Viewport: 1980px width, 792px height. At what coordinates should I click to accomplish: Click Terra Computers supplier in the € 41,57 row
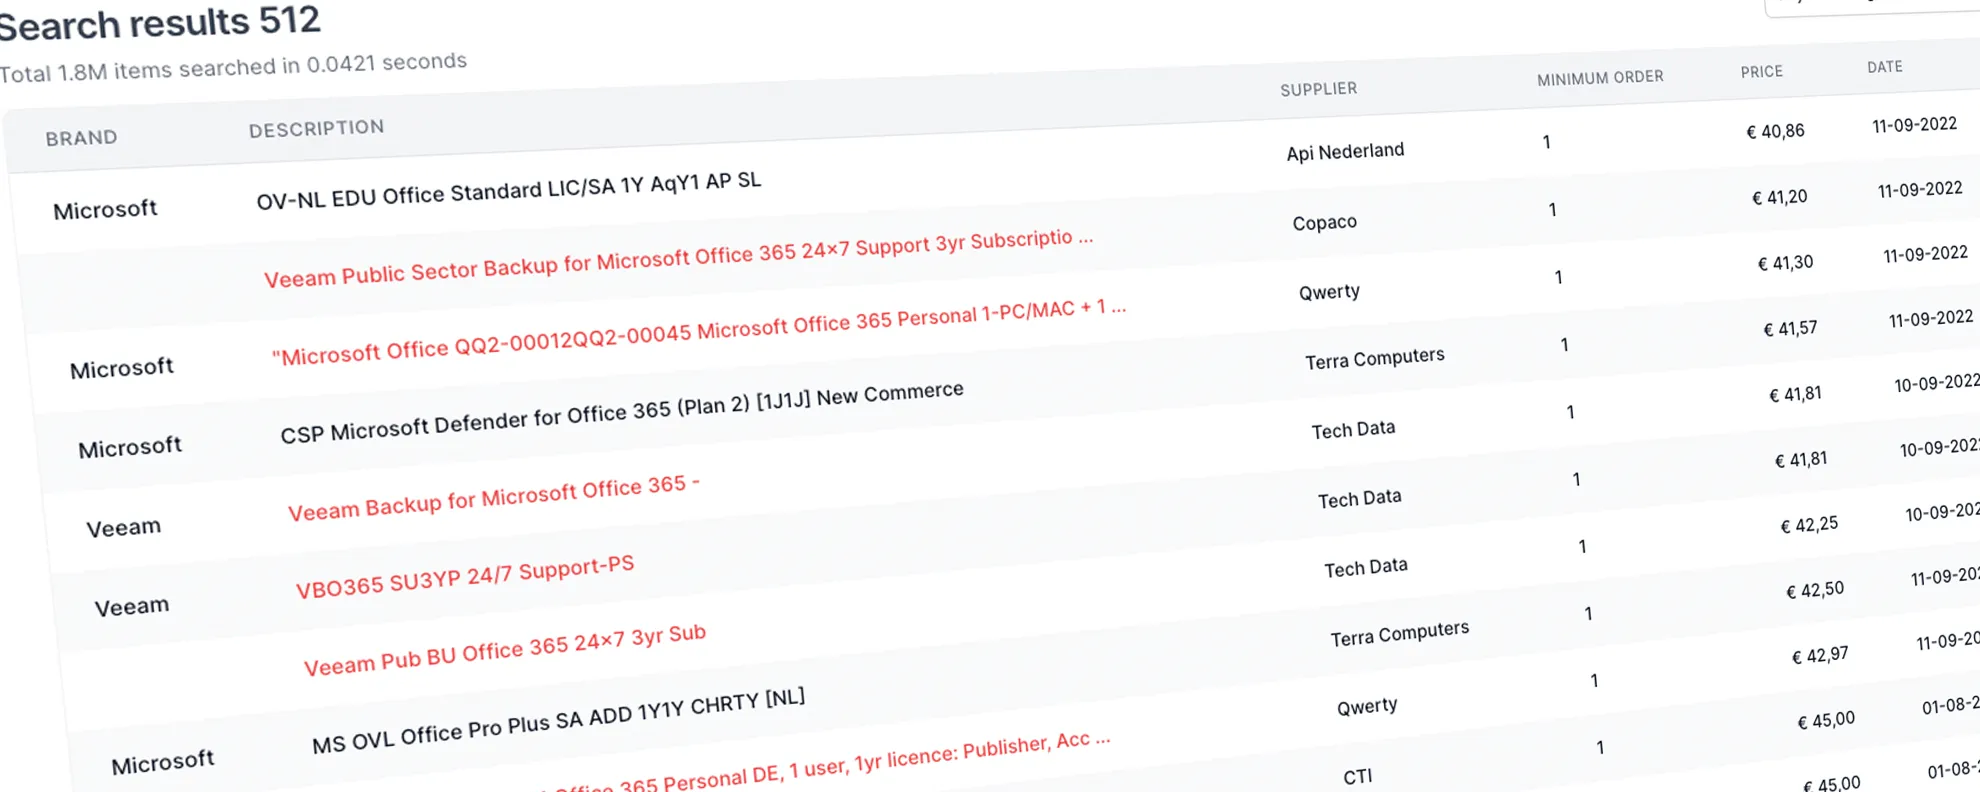click(x=1374, y=358)
